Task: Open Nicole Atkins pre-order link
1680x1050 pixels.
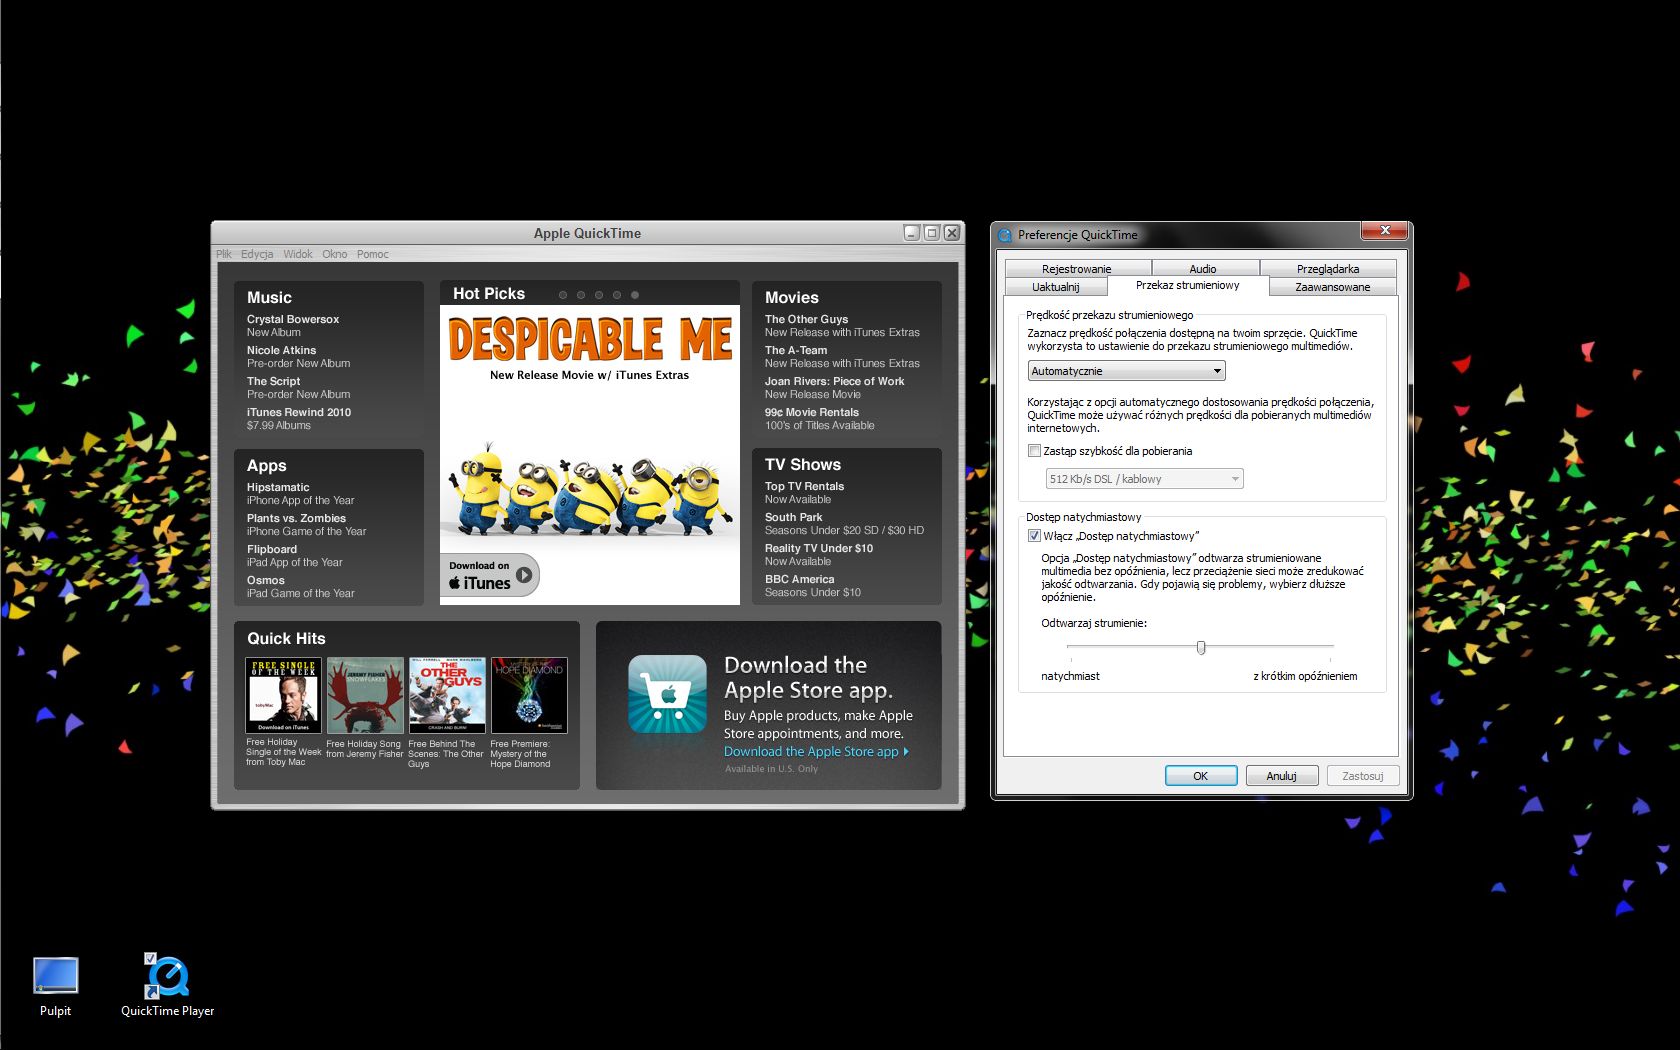Action: 298,357
